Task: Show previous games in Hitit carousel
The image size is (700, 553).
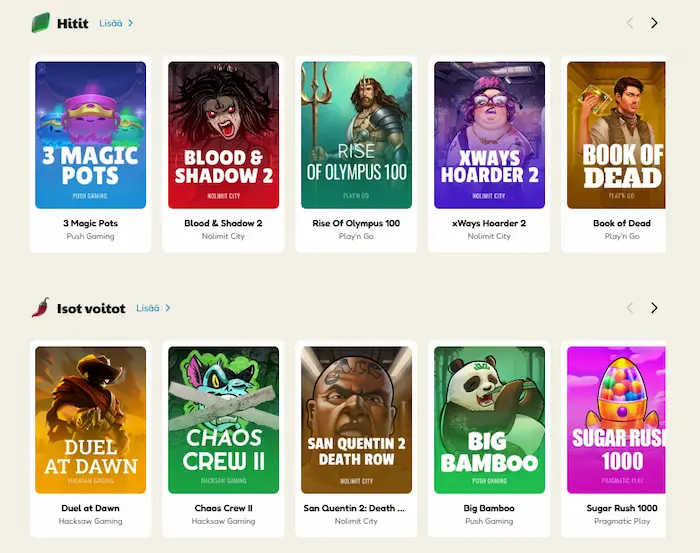Action: [x=630, y=23]
